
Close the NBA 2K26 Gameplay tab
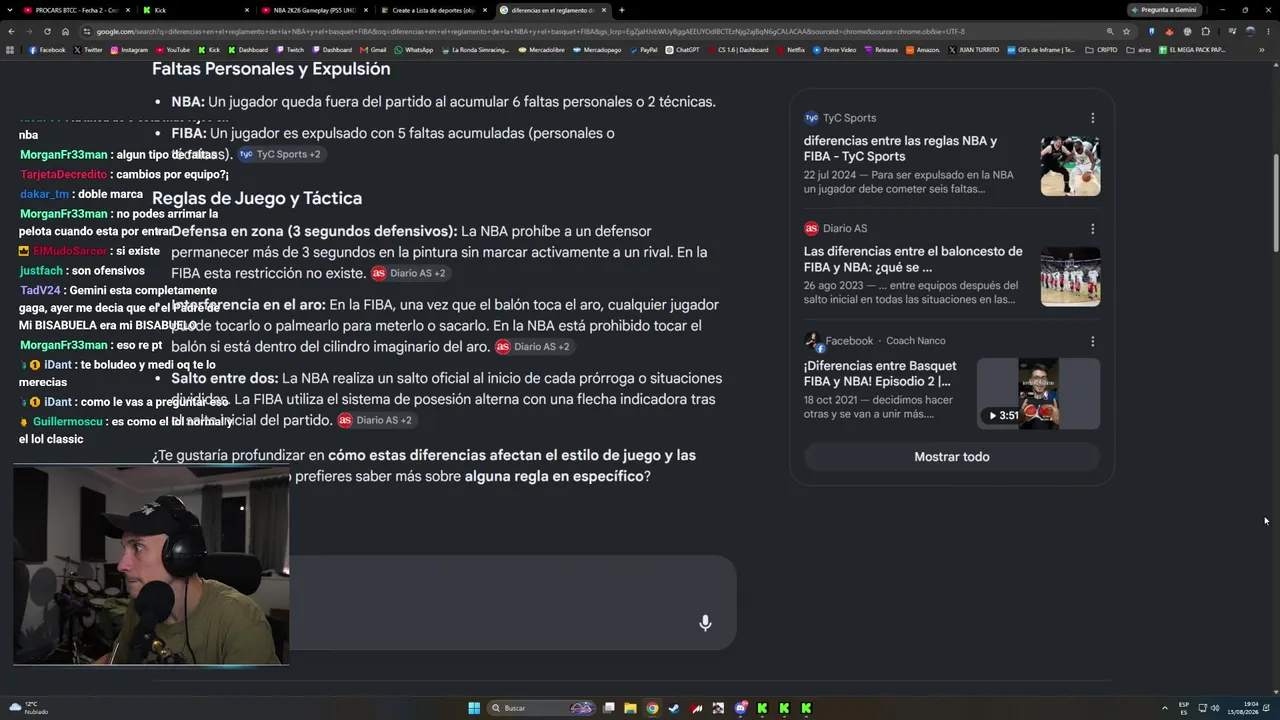[x=366, y=10]
